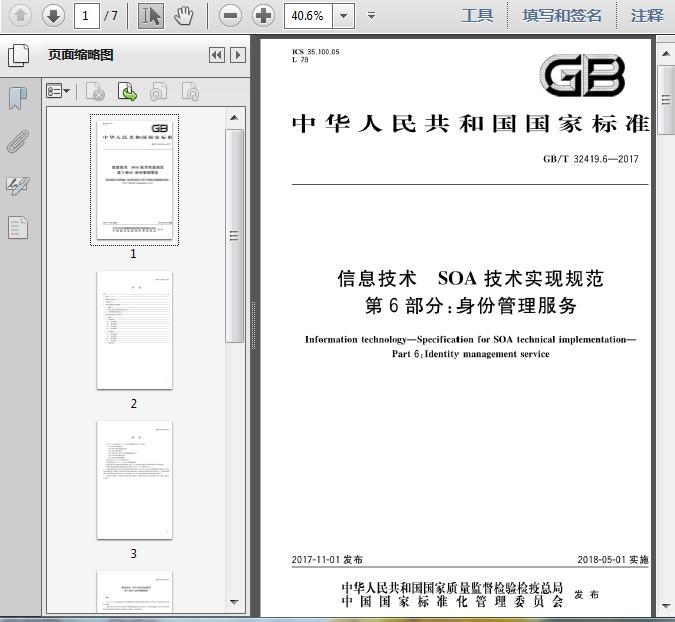The width and height of the screenshot is (675, 622).
Task: Expand the thumbnails pane with right arrow
Action: 238,55
